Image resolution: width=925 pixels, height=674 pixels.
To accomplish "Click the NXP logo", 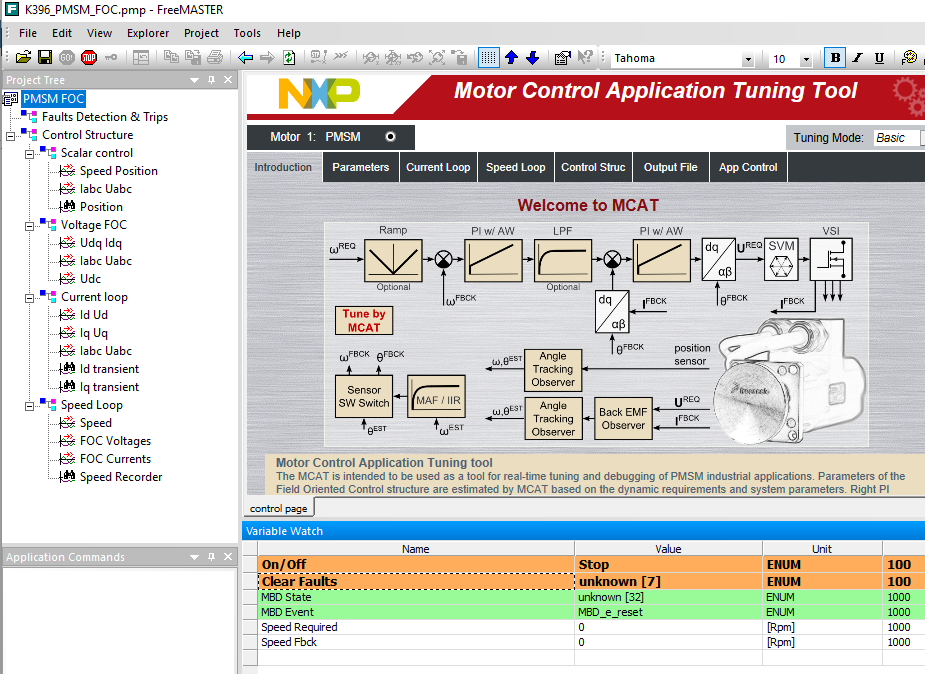I will coord(319,93).
